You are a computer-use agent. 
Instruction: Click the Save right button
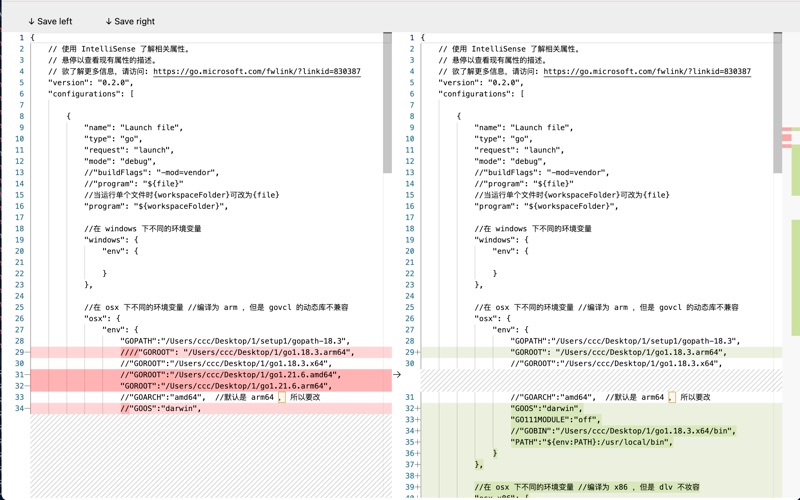(130, 21)
